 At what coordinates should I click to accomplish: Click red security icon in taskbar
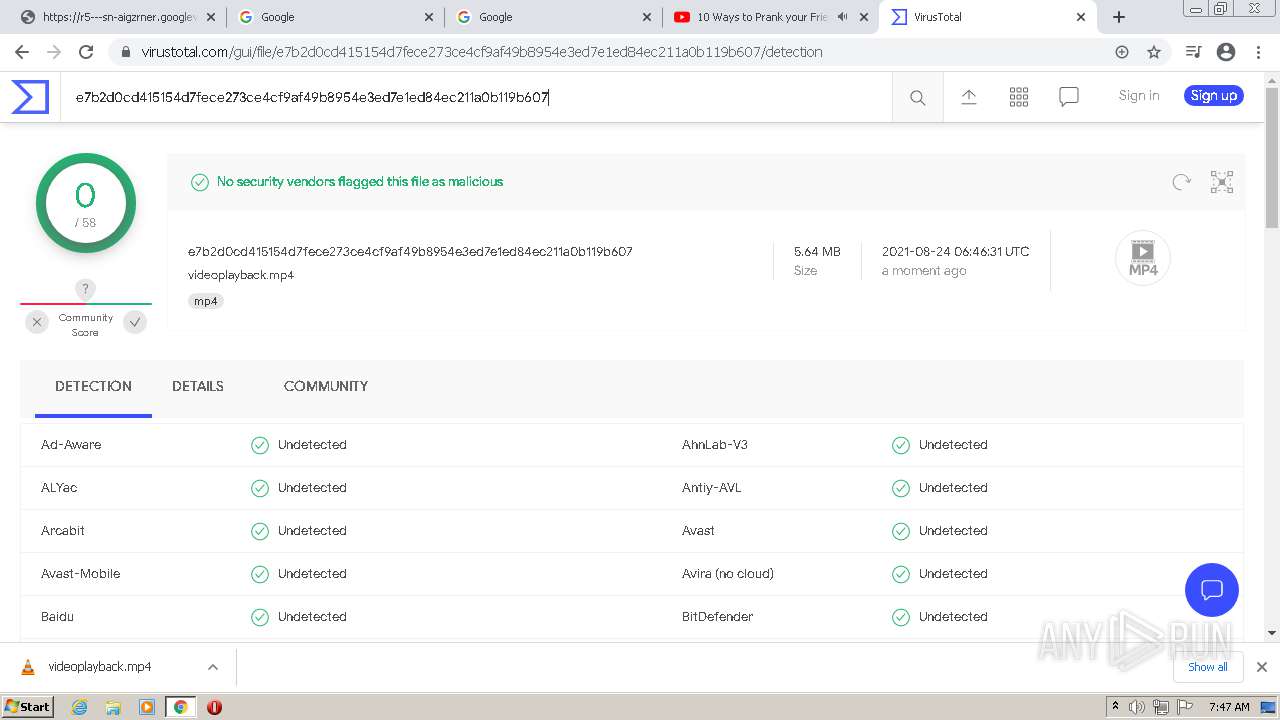point(214,707)
